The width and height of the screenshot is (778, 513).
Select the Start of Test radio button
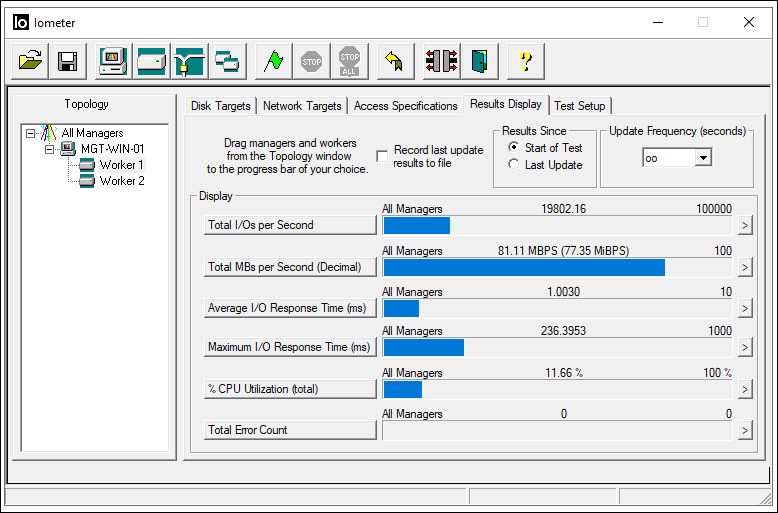[514, 148]
